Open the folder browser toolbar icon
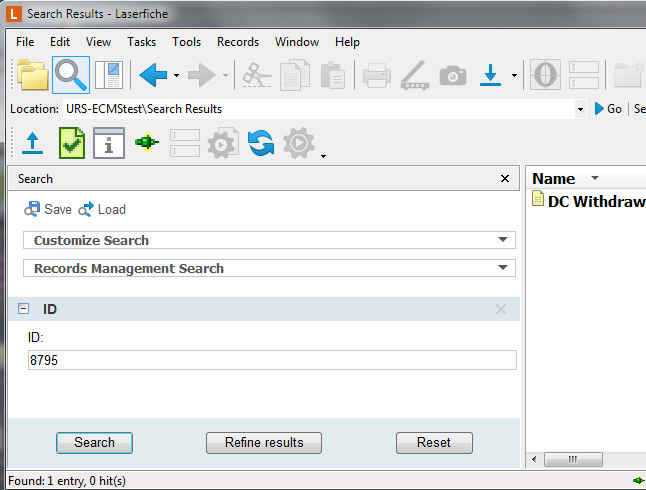The image size is (646, 490). tap(32, 75)
